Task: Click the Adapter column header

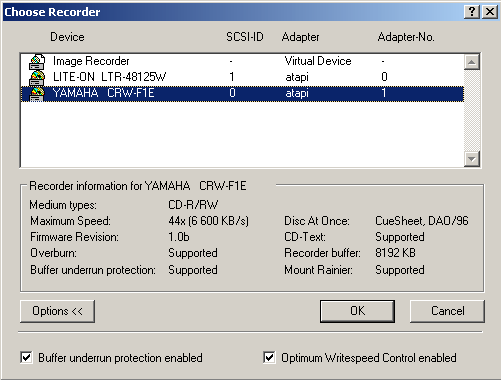Action: coord(300,37)
